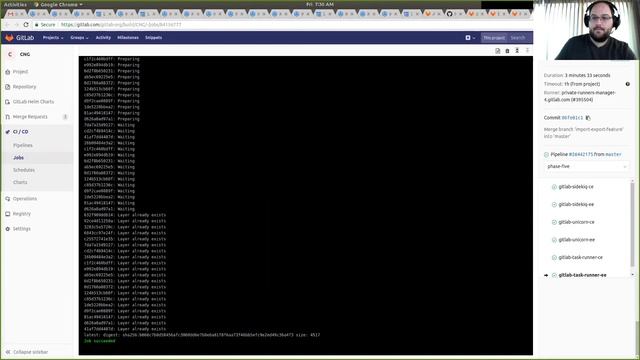This screenshot has width=640, height=360.
Task: Click the scroll to bottom log icon
Action: (x=527, y=51)
